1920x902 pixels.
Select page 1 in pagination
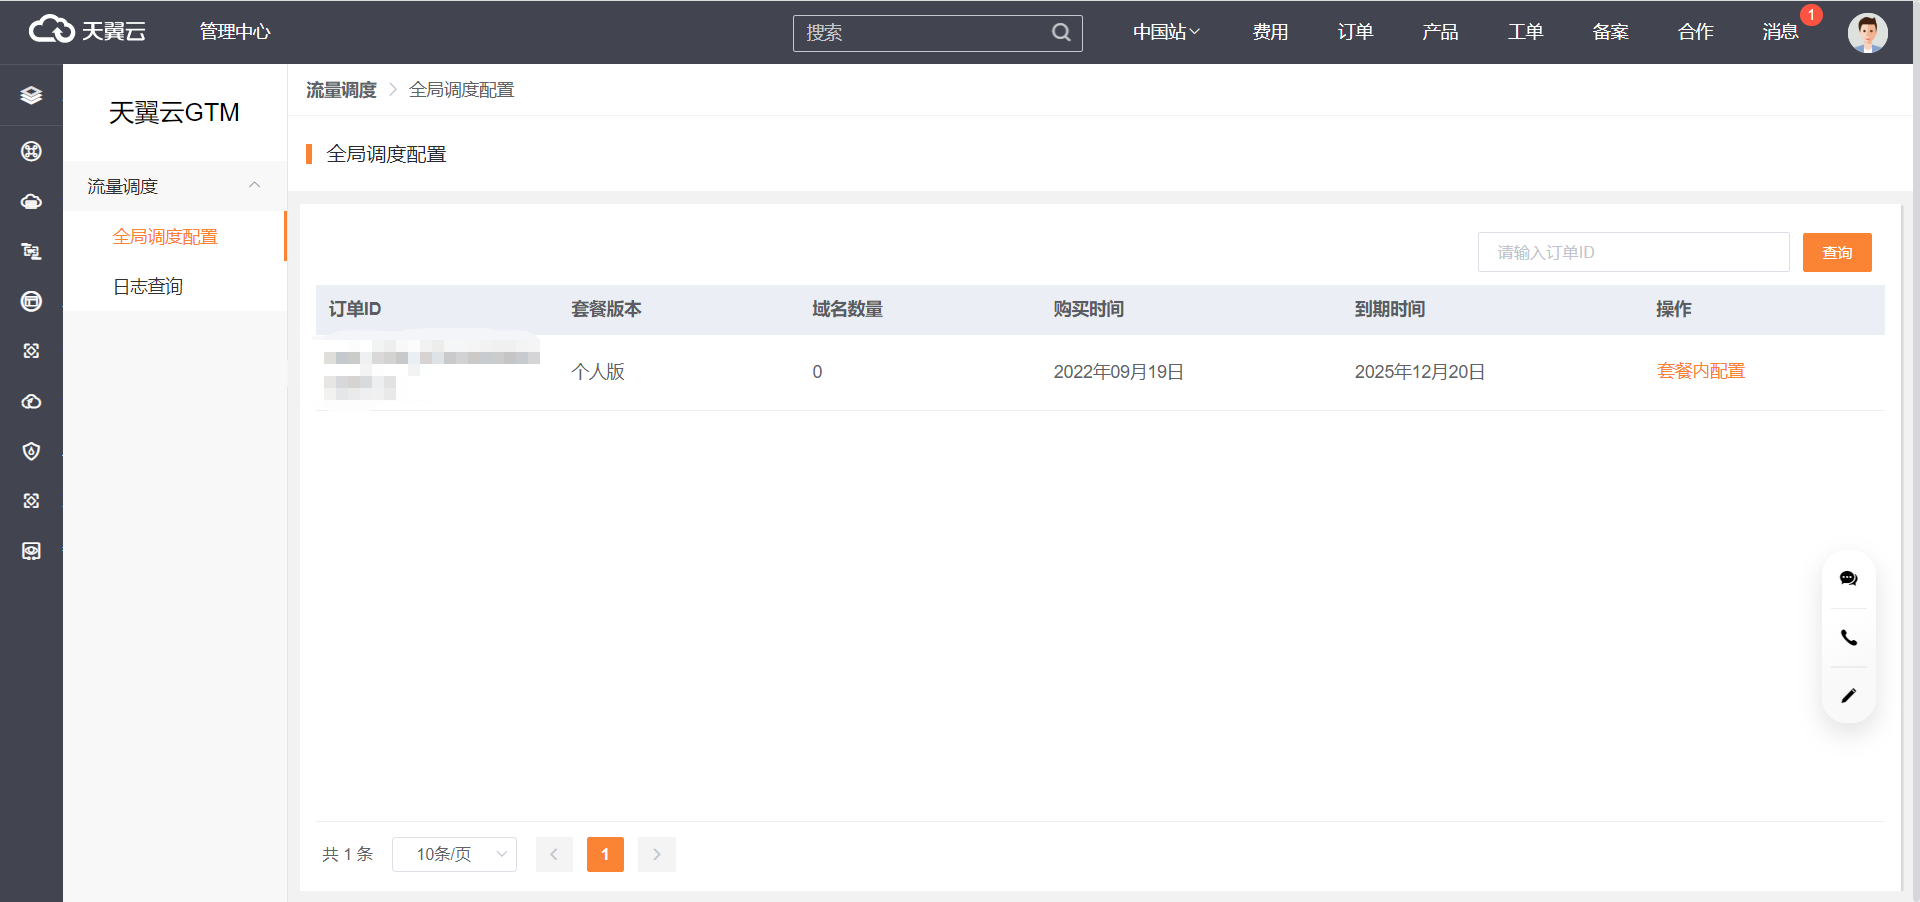coord(605,854)
